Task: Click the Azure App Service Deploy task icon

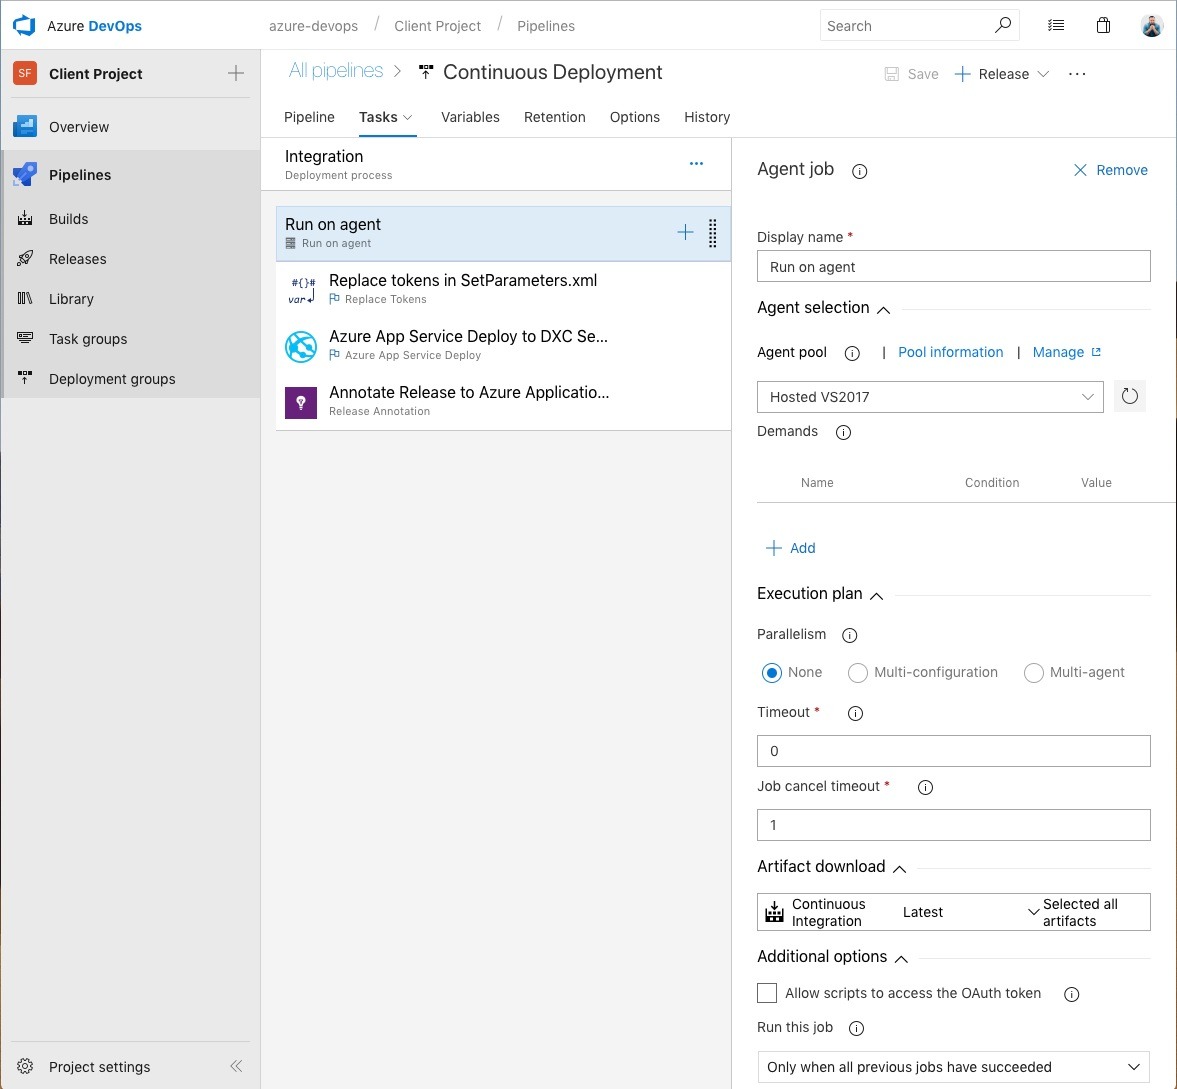Action: tap(301, 347)
